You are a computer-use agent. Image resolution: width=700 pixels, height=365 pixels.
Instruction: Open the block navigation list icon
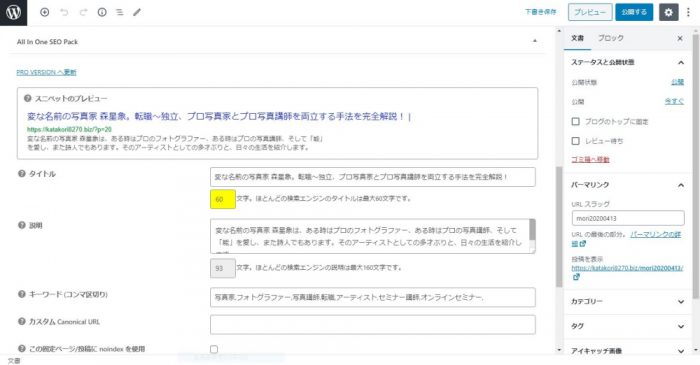tap(120, 12)
